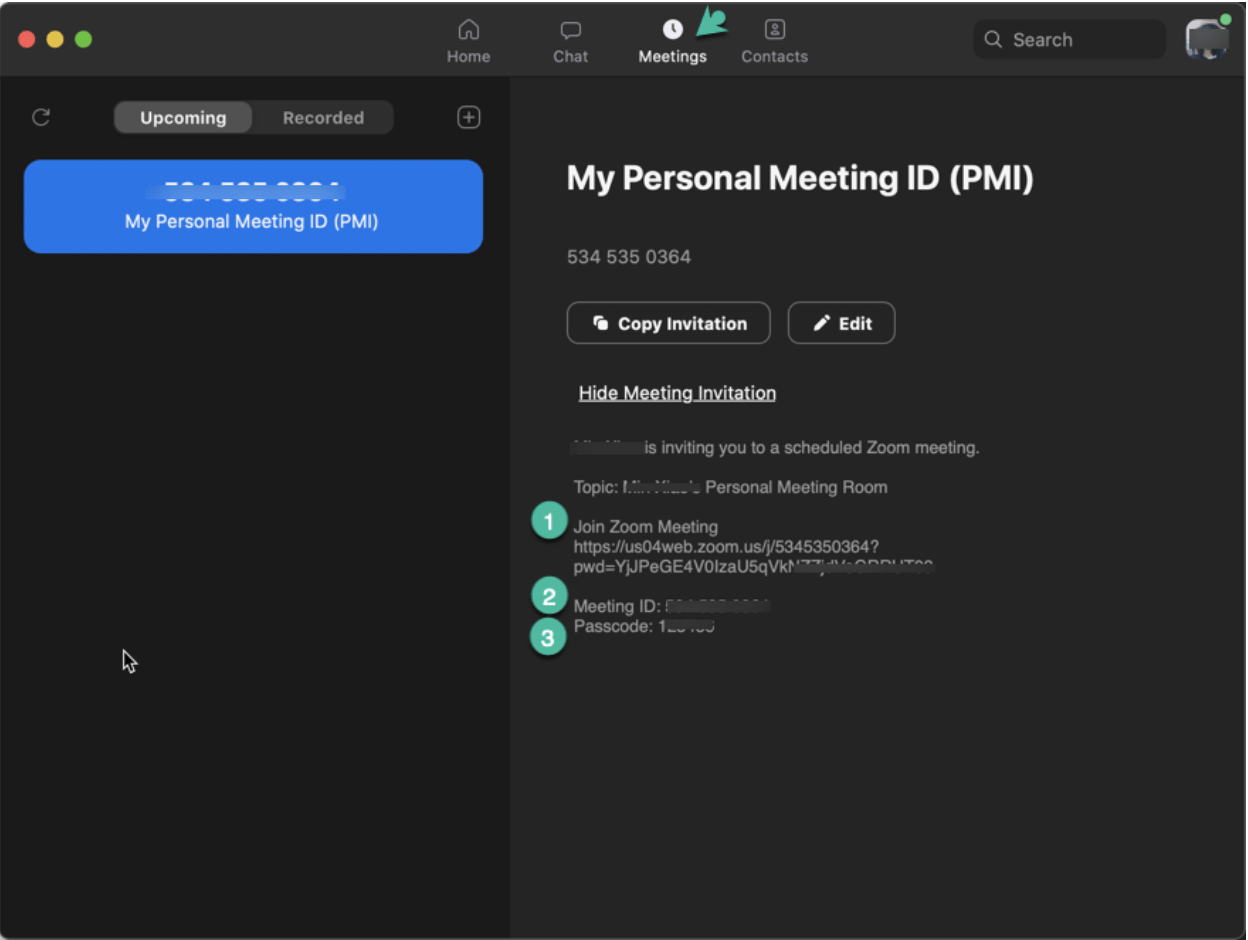Click the search magnifier icon
Viewport: 1248px width, 940px height.
[993, 39]
